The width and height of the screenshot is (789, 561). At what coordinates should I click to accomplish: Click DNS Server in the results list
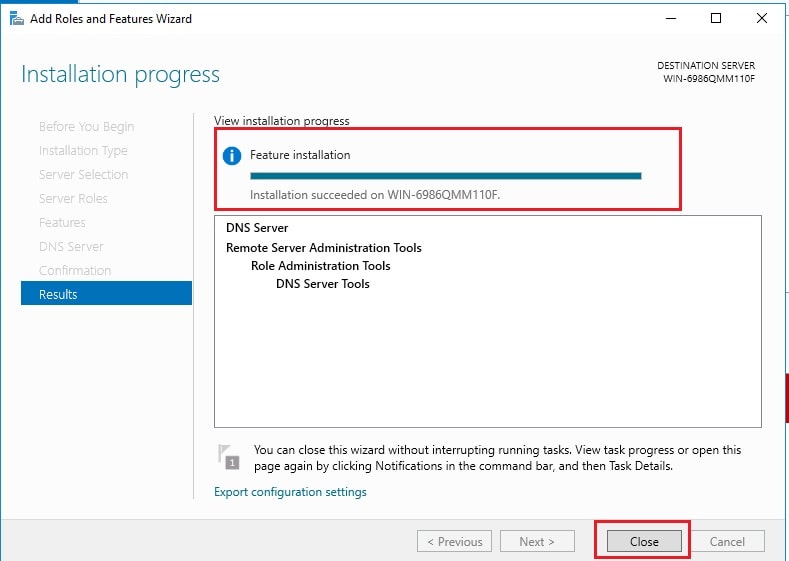click(257, 227)
